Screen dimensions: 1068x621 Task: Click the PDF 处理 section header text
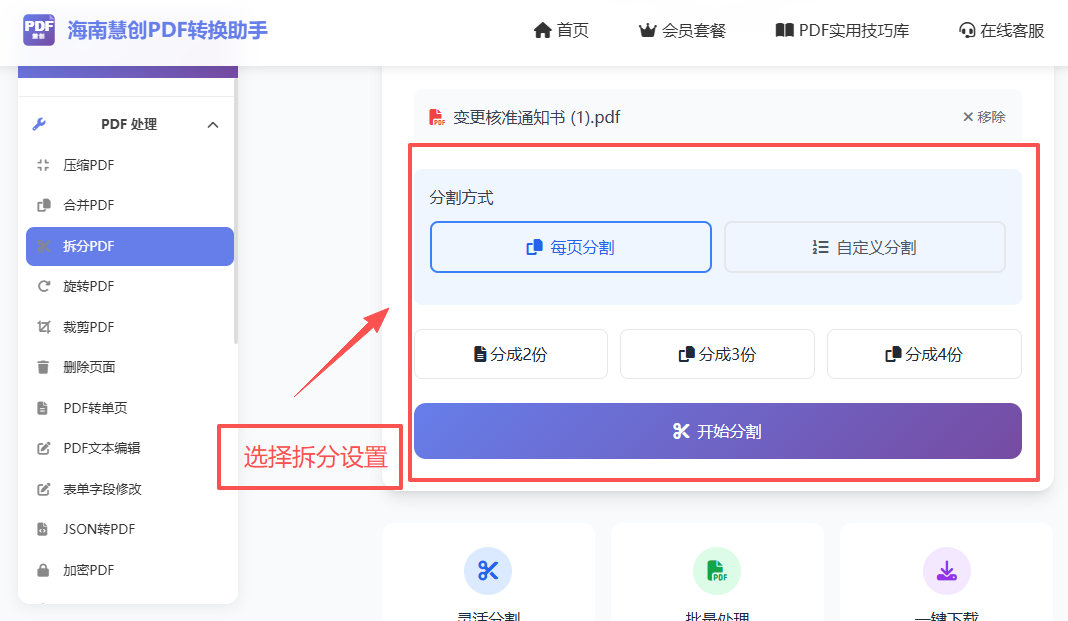tap(129, 124)
